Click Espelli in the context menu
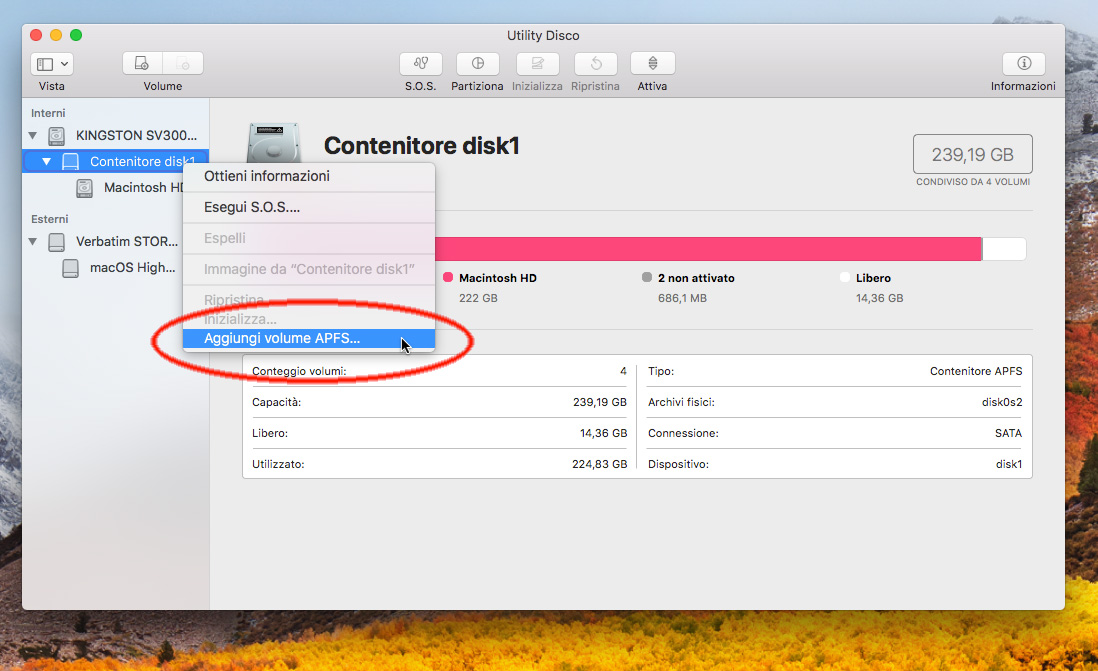Viewport: 1098px width, 671px height. point(309,238)
